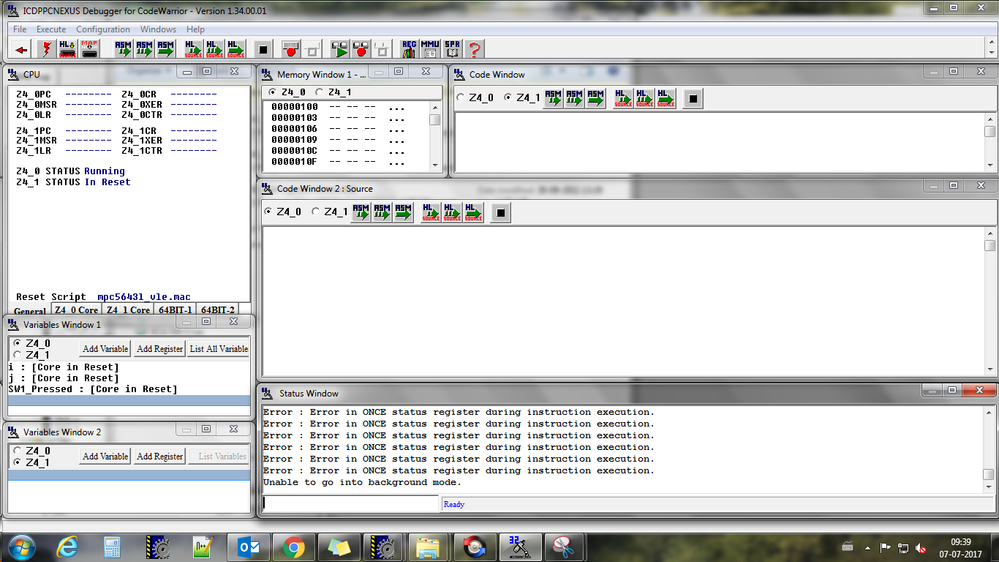Open the Execute menu
The image size is (999, 562).
[51, 29]
